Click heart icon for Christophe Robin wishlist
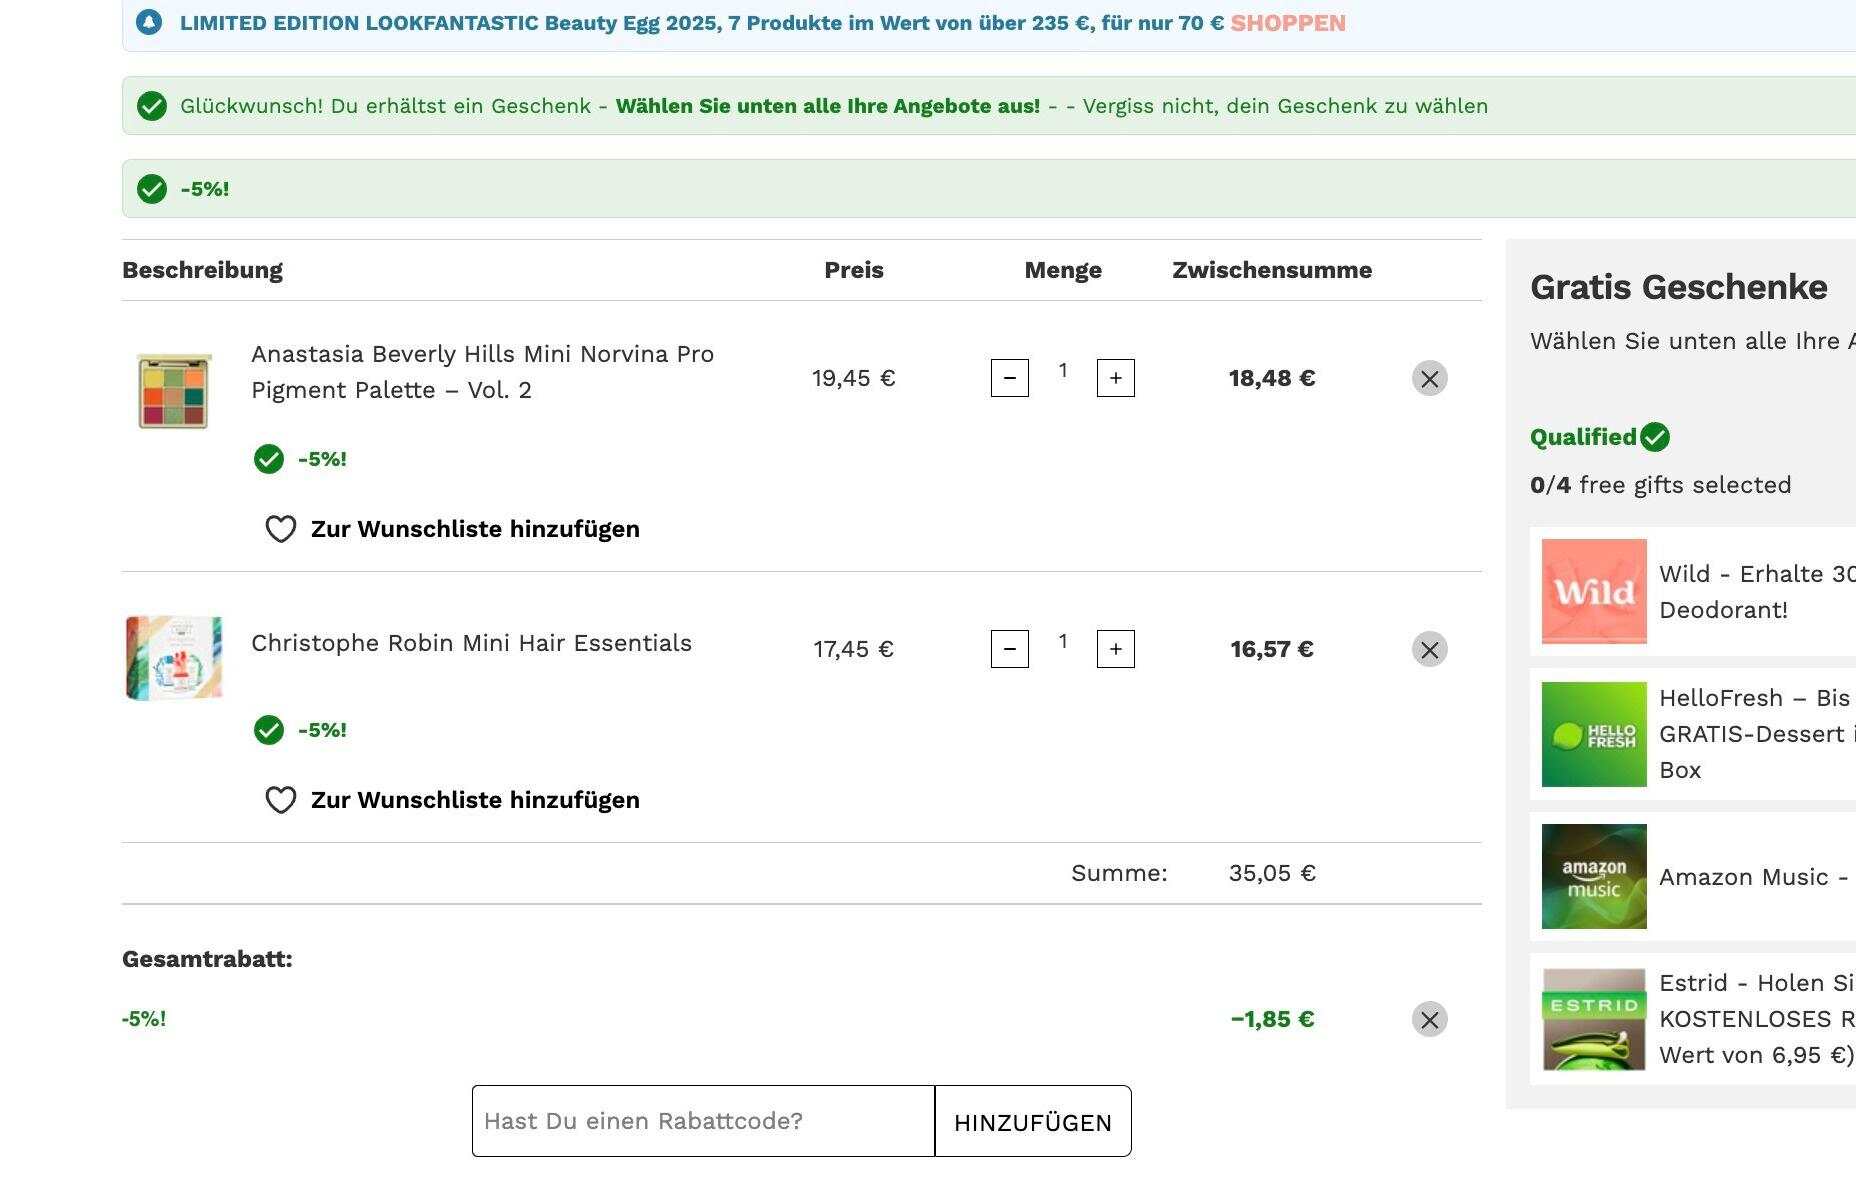This screenshot has width=1856, height=1184. (x=281, y=800)
